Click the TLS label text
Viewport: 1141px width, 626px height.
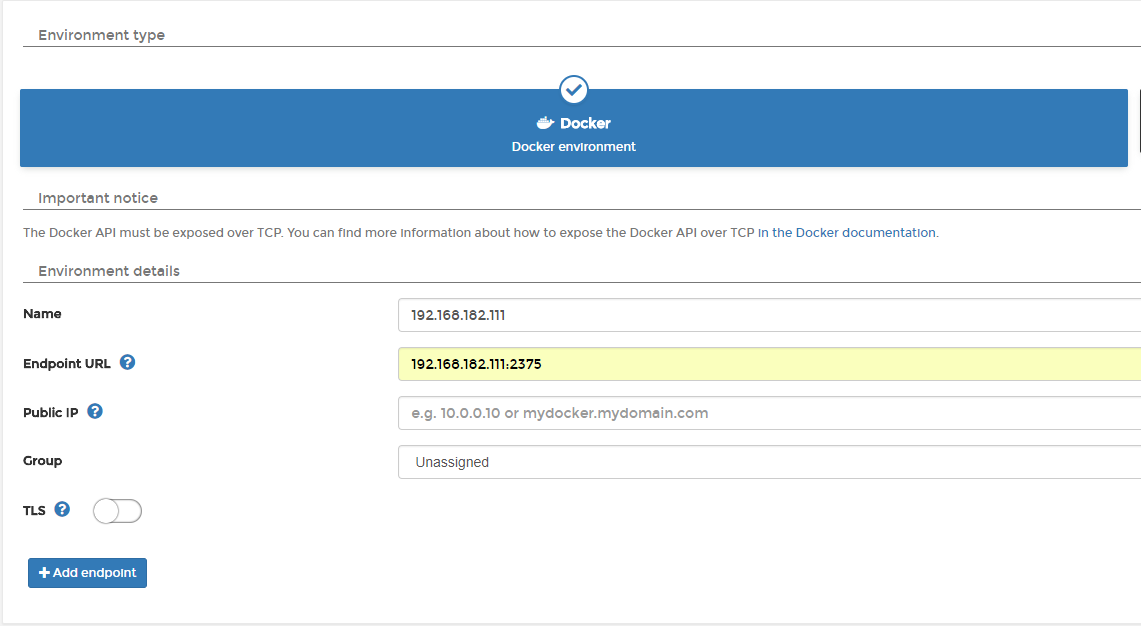point(34,510)
